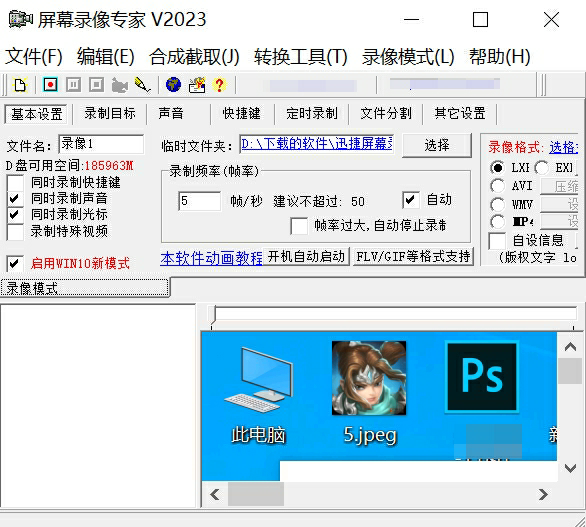This screenshot has height=527, width=586.
Task: Click the grey camcorder toolbar icon
Action: point(120,85)
